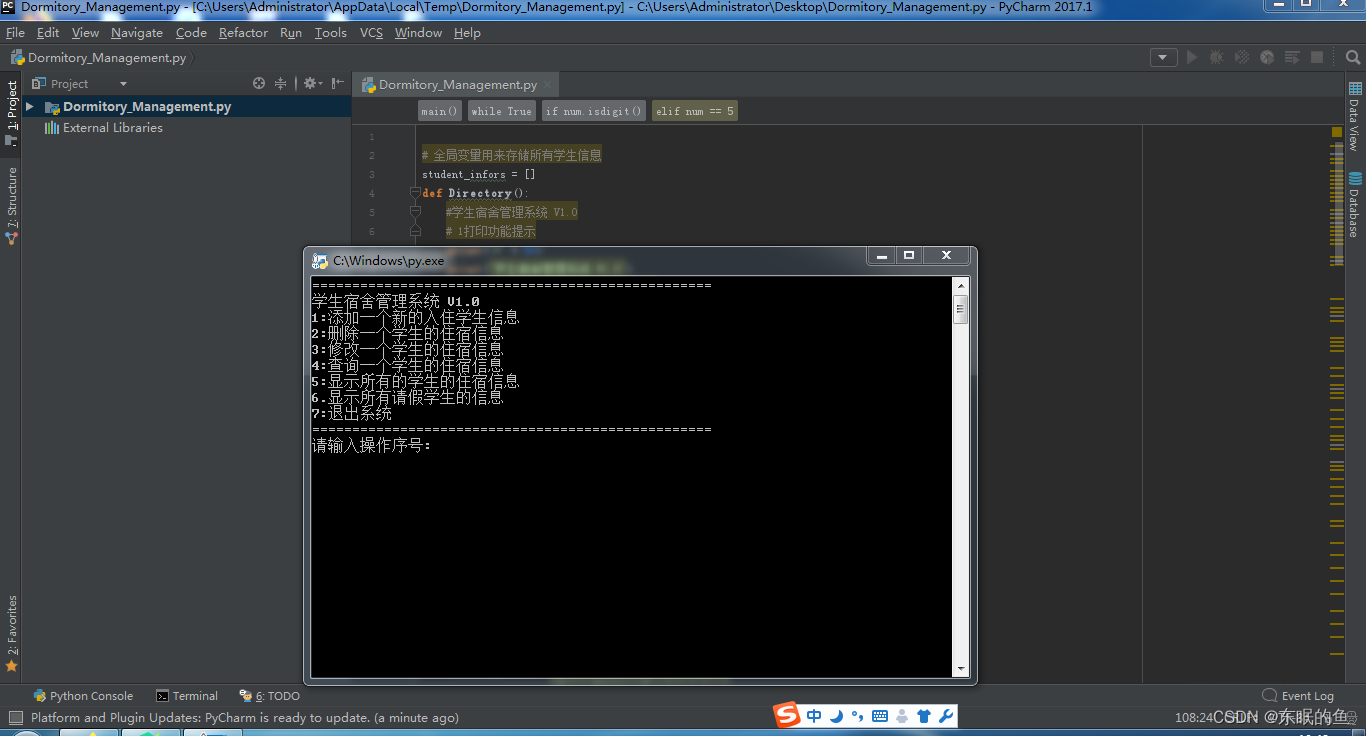Open Sogou skin shirt icon
Screen dimensions: 1366x736
pyautogui.click(x=923, y=716)
